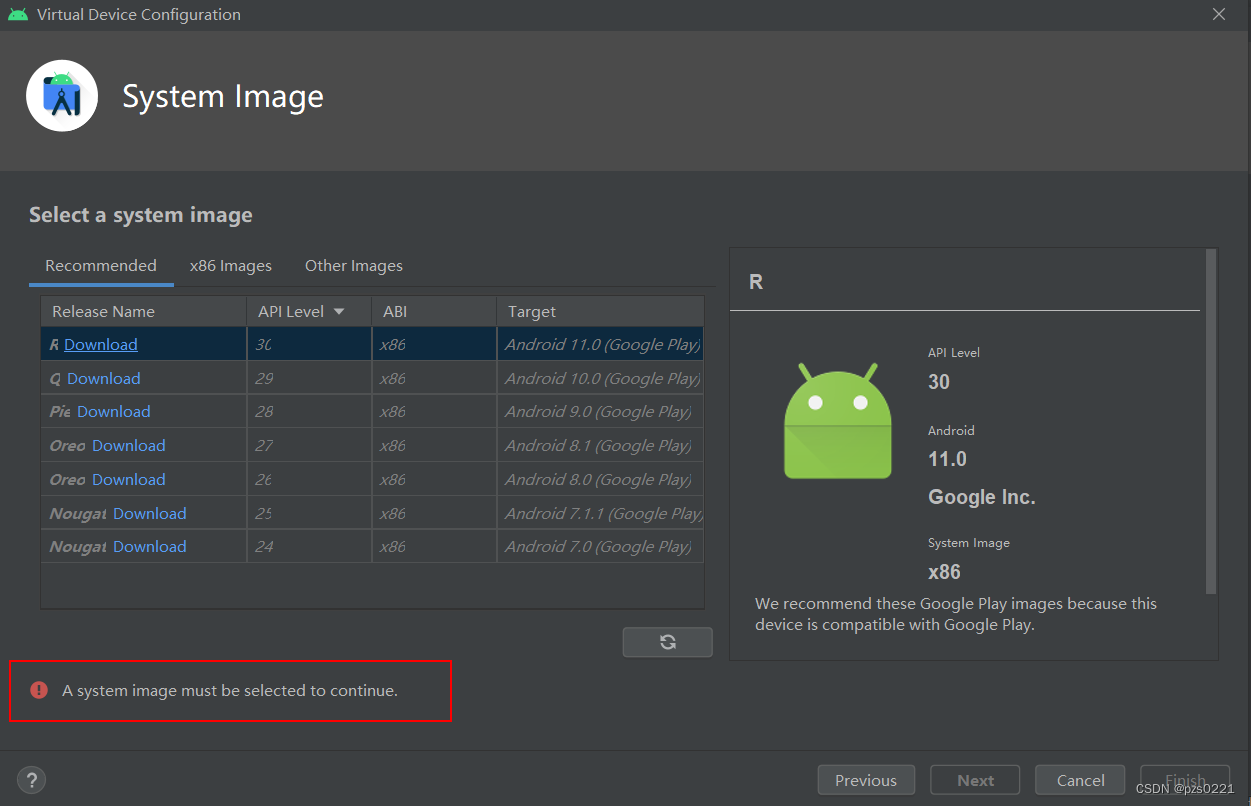Select the Recommended tab
1251x806 pixels.
(100, 265)
